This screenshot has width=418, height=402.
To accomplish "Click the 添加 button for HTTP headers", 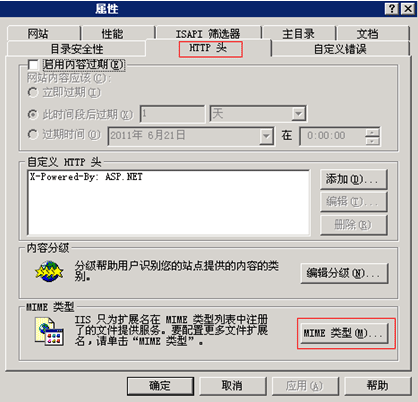I will pos(353,179).
